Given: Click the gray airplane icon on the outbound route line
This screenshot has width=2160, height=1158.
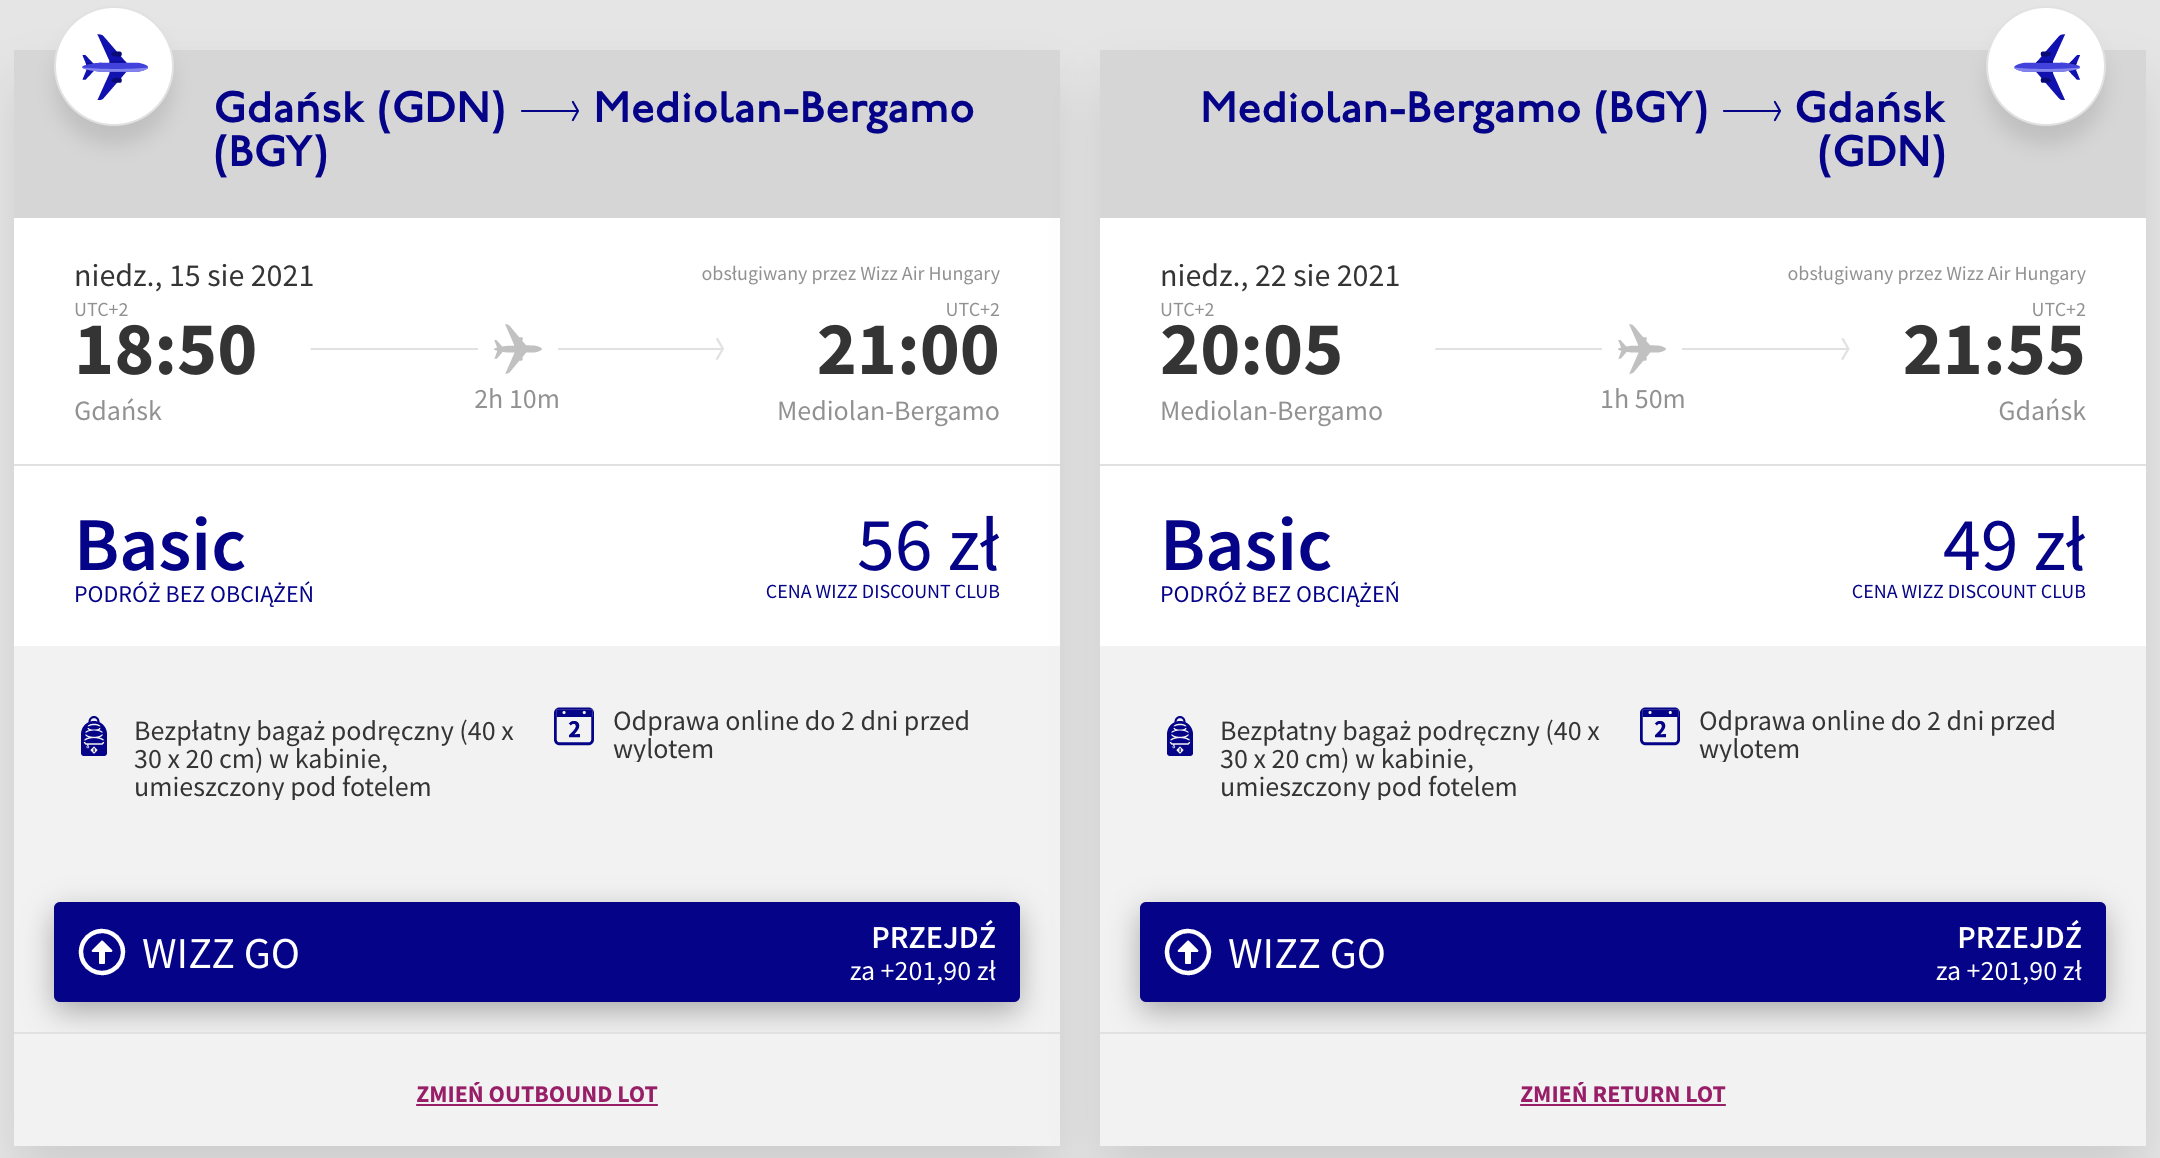Looking at the screenshot, I should pyautogui.click(x=516, y=349).
